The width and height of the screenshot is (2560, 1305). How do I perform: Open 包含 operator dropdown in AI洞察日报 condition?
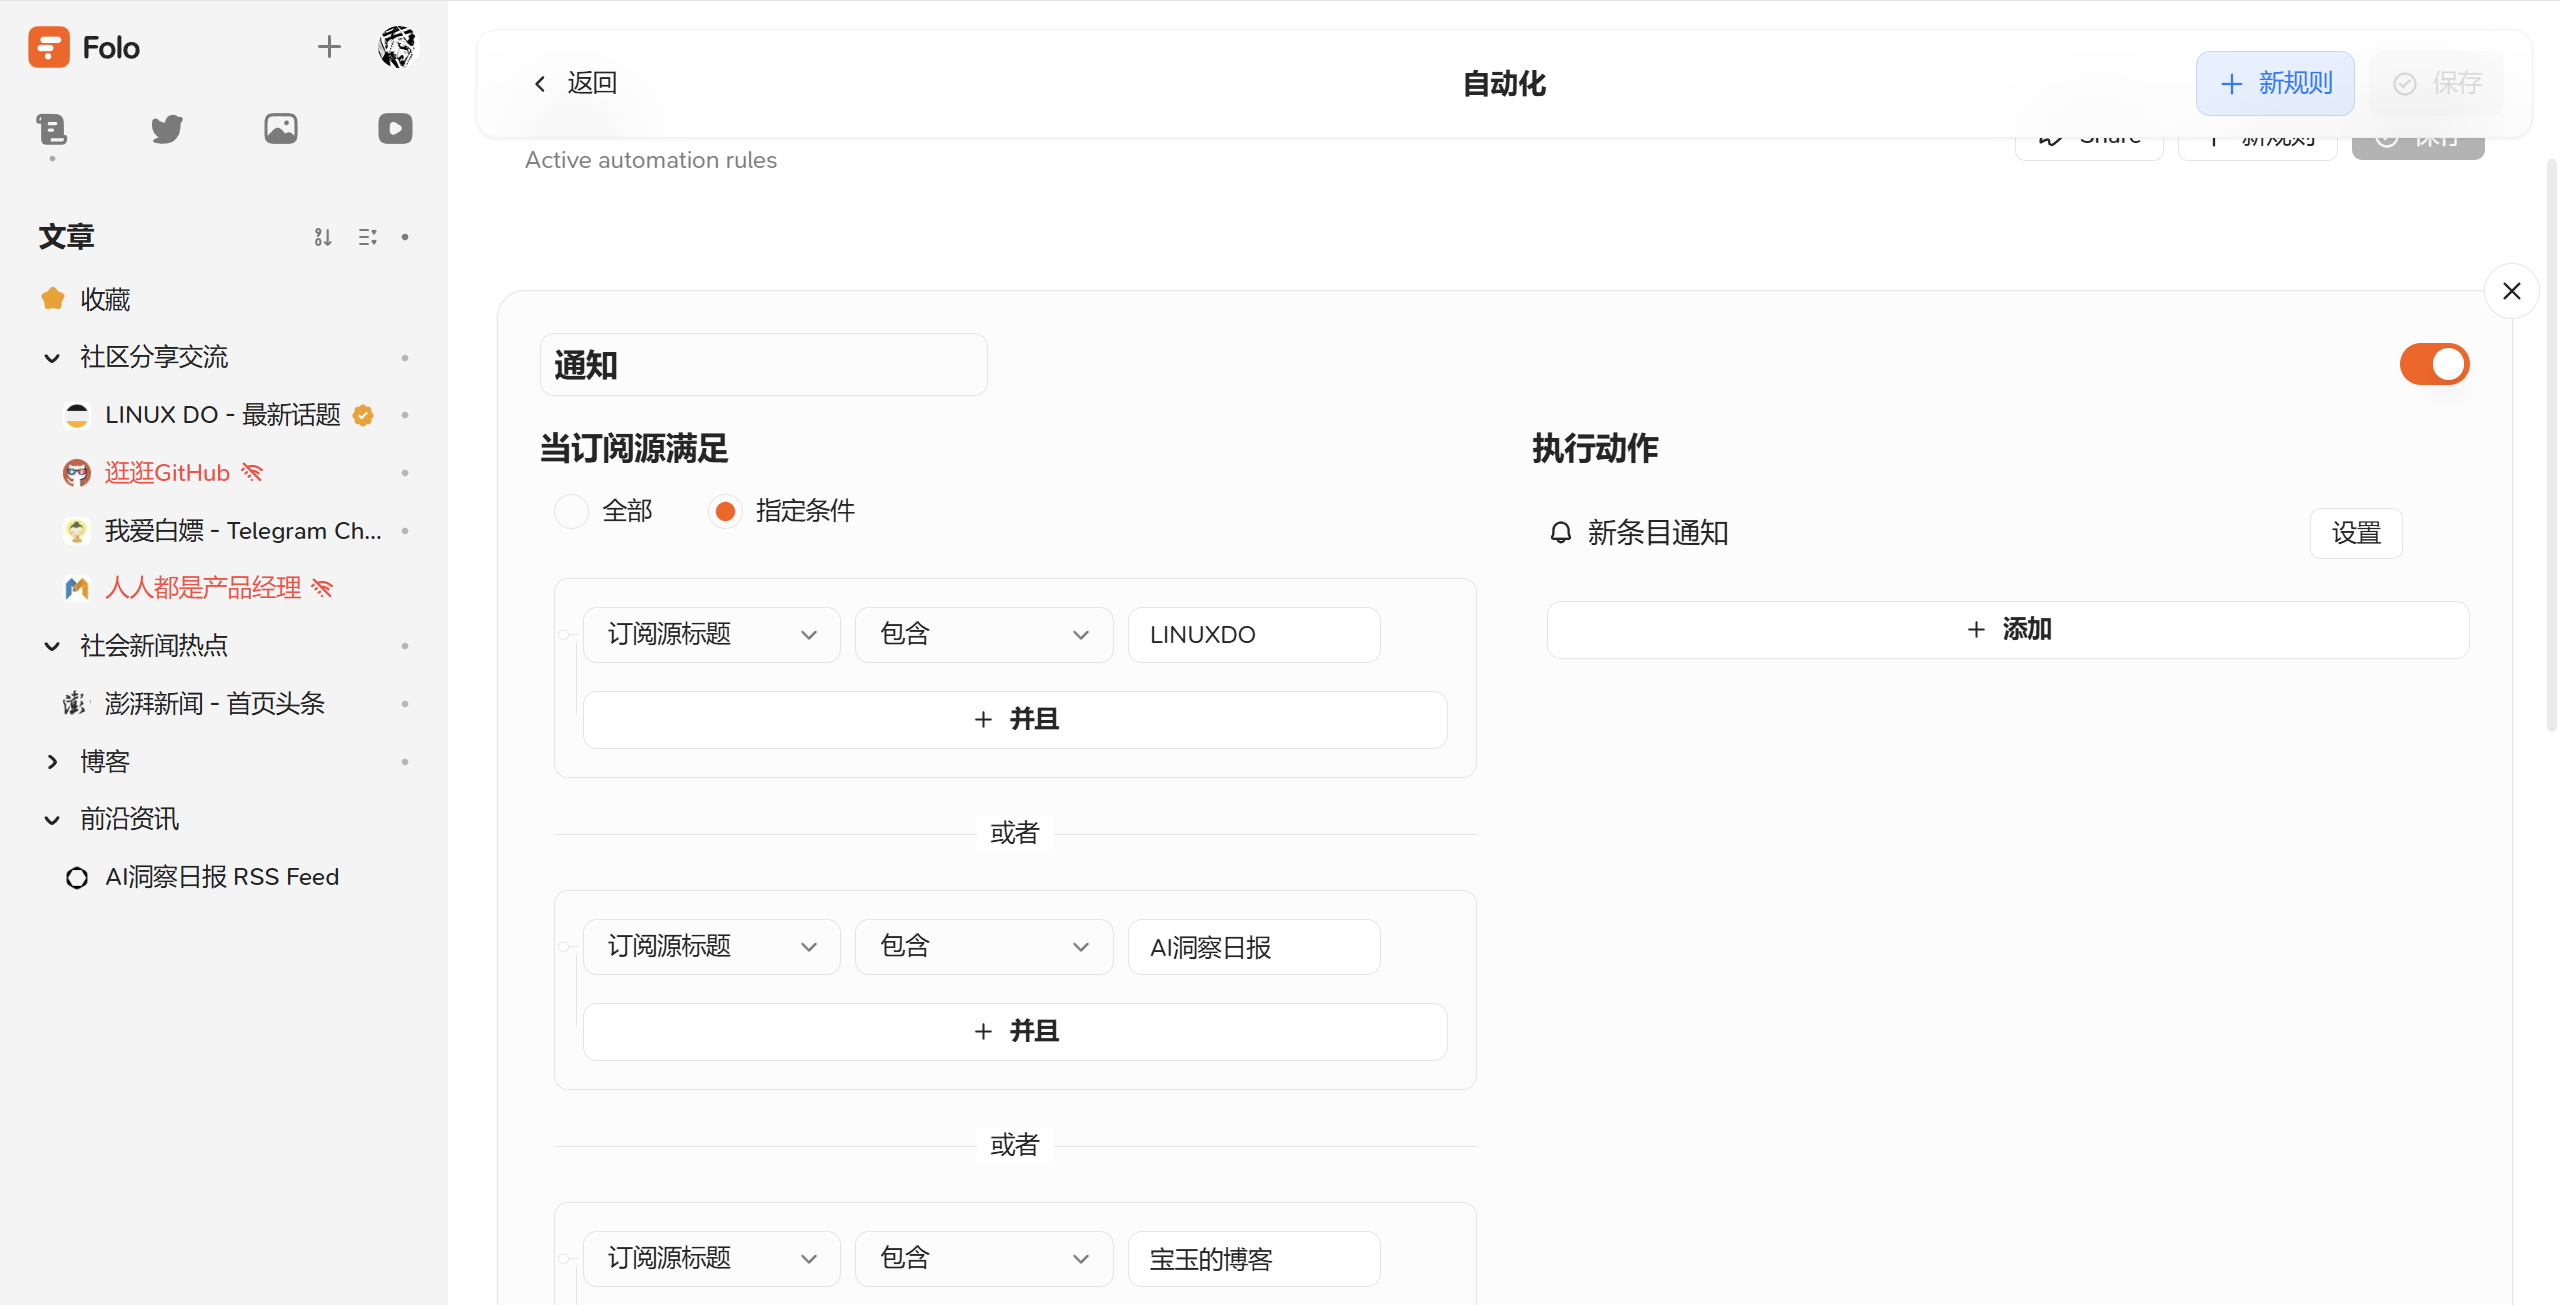point(984,947)
